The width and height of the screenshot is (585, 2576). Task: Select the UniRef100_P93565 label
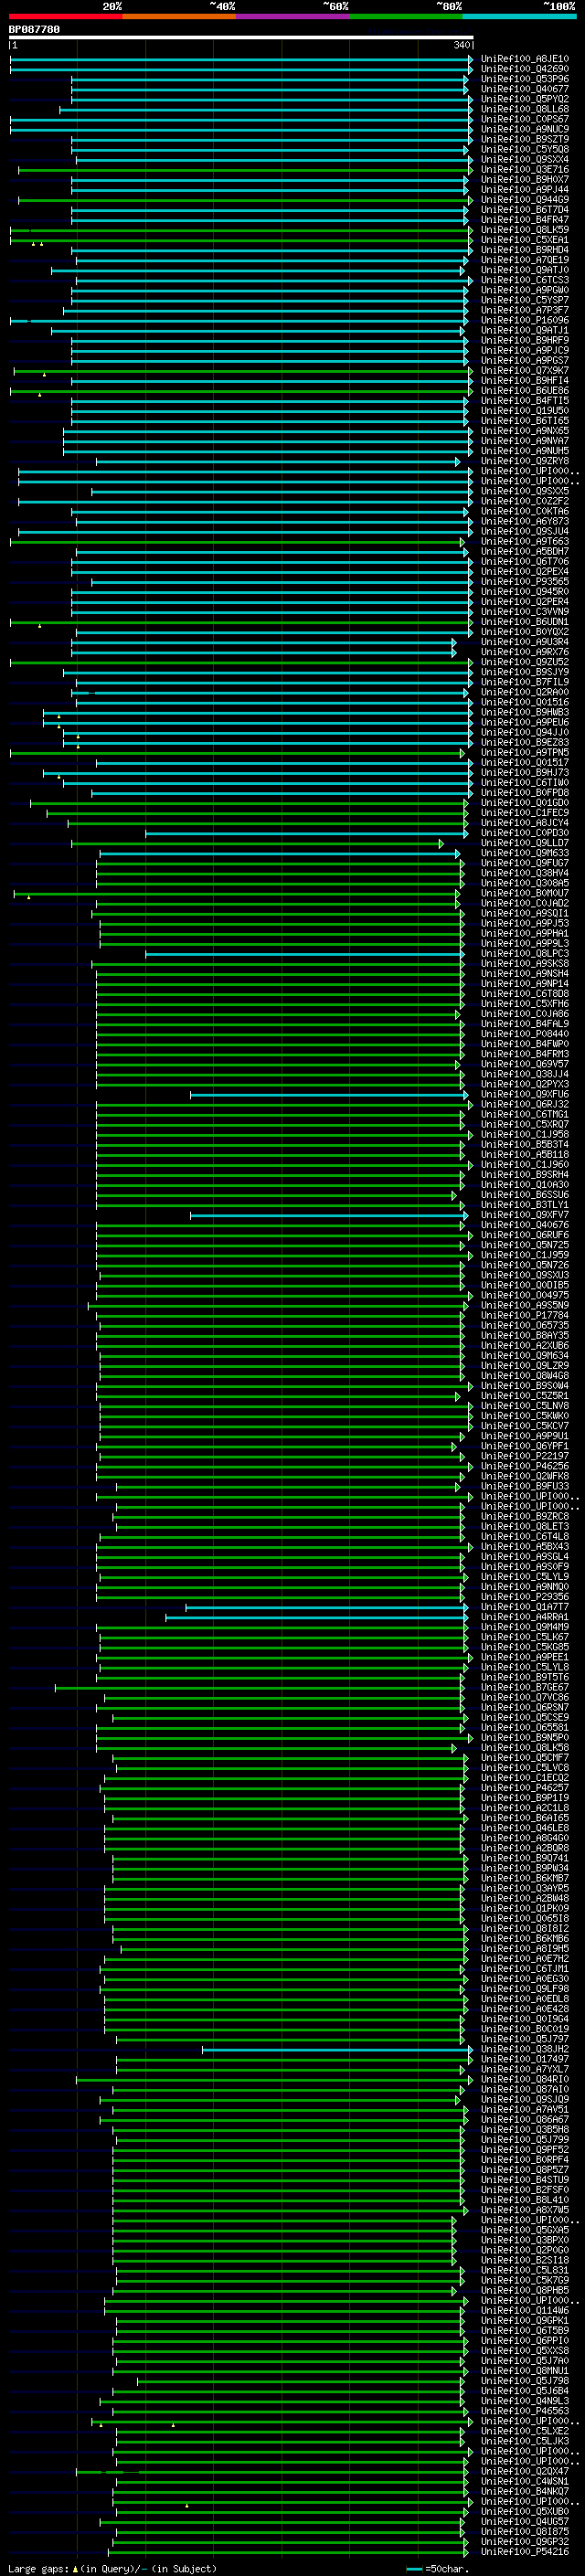pyautogui.click(x=524, y=582)
